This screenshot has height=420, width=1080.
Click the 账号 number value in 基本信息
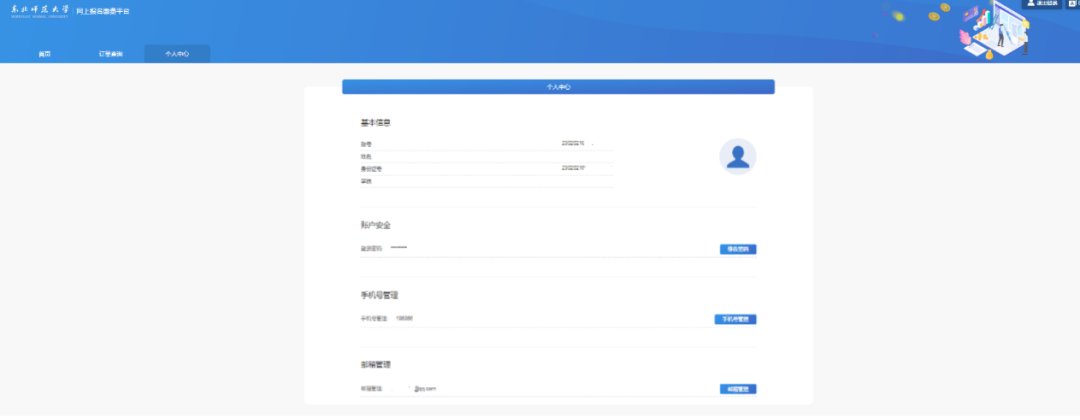click(573, 144)
